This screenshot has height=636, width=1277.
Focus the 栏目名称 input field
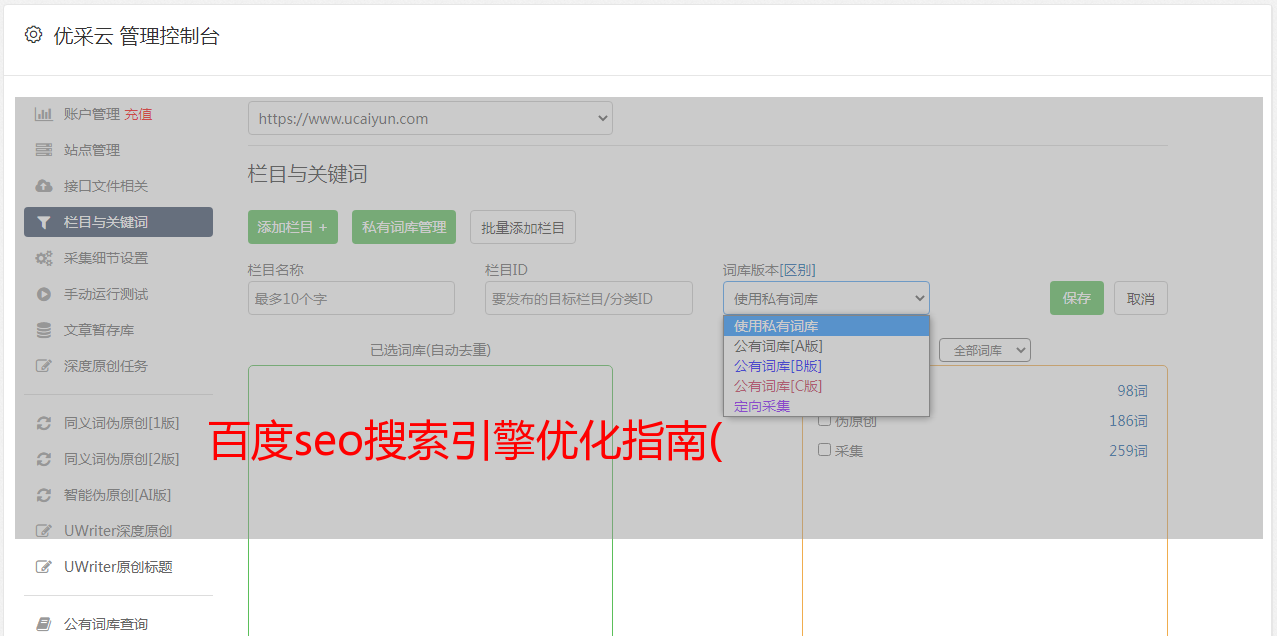click(351, 298)
